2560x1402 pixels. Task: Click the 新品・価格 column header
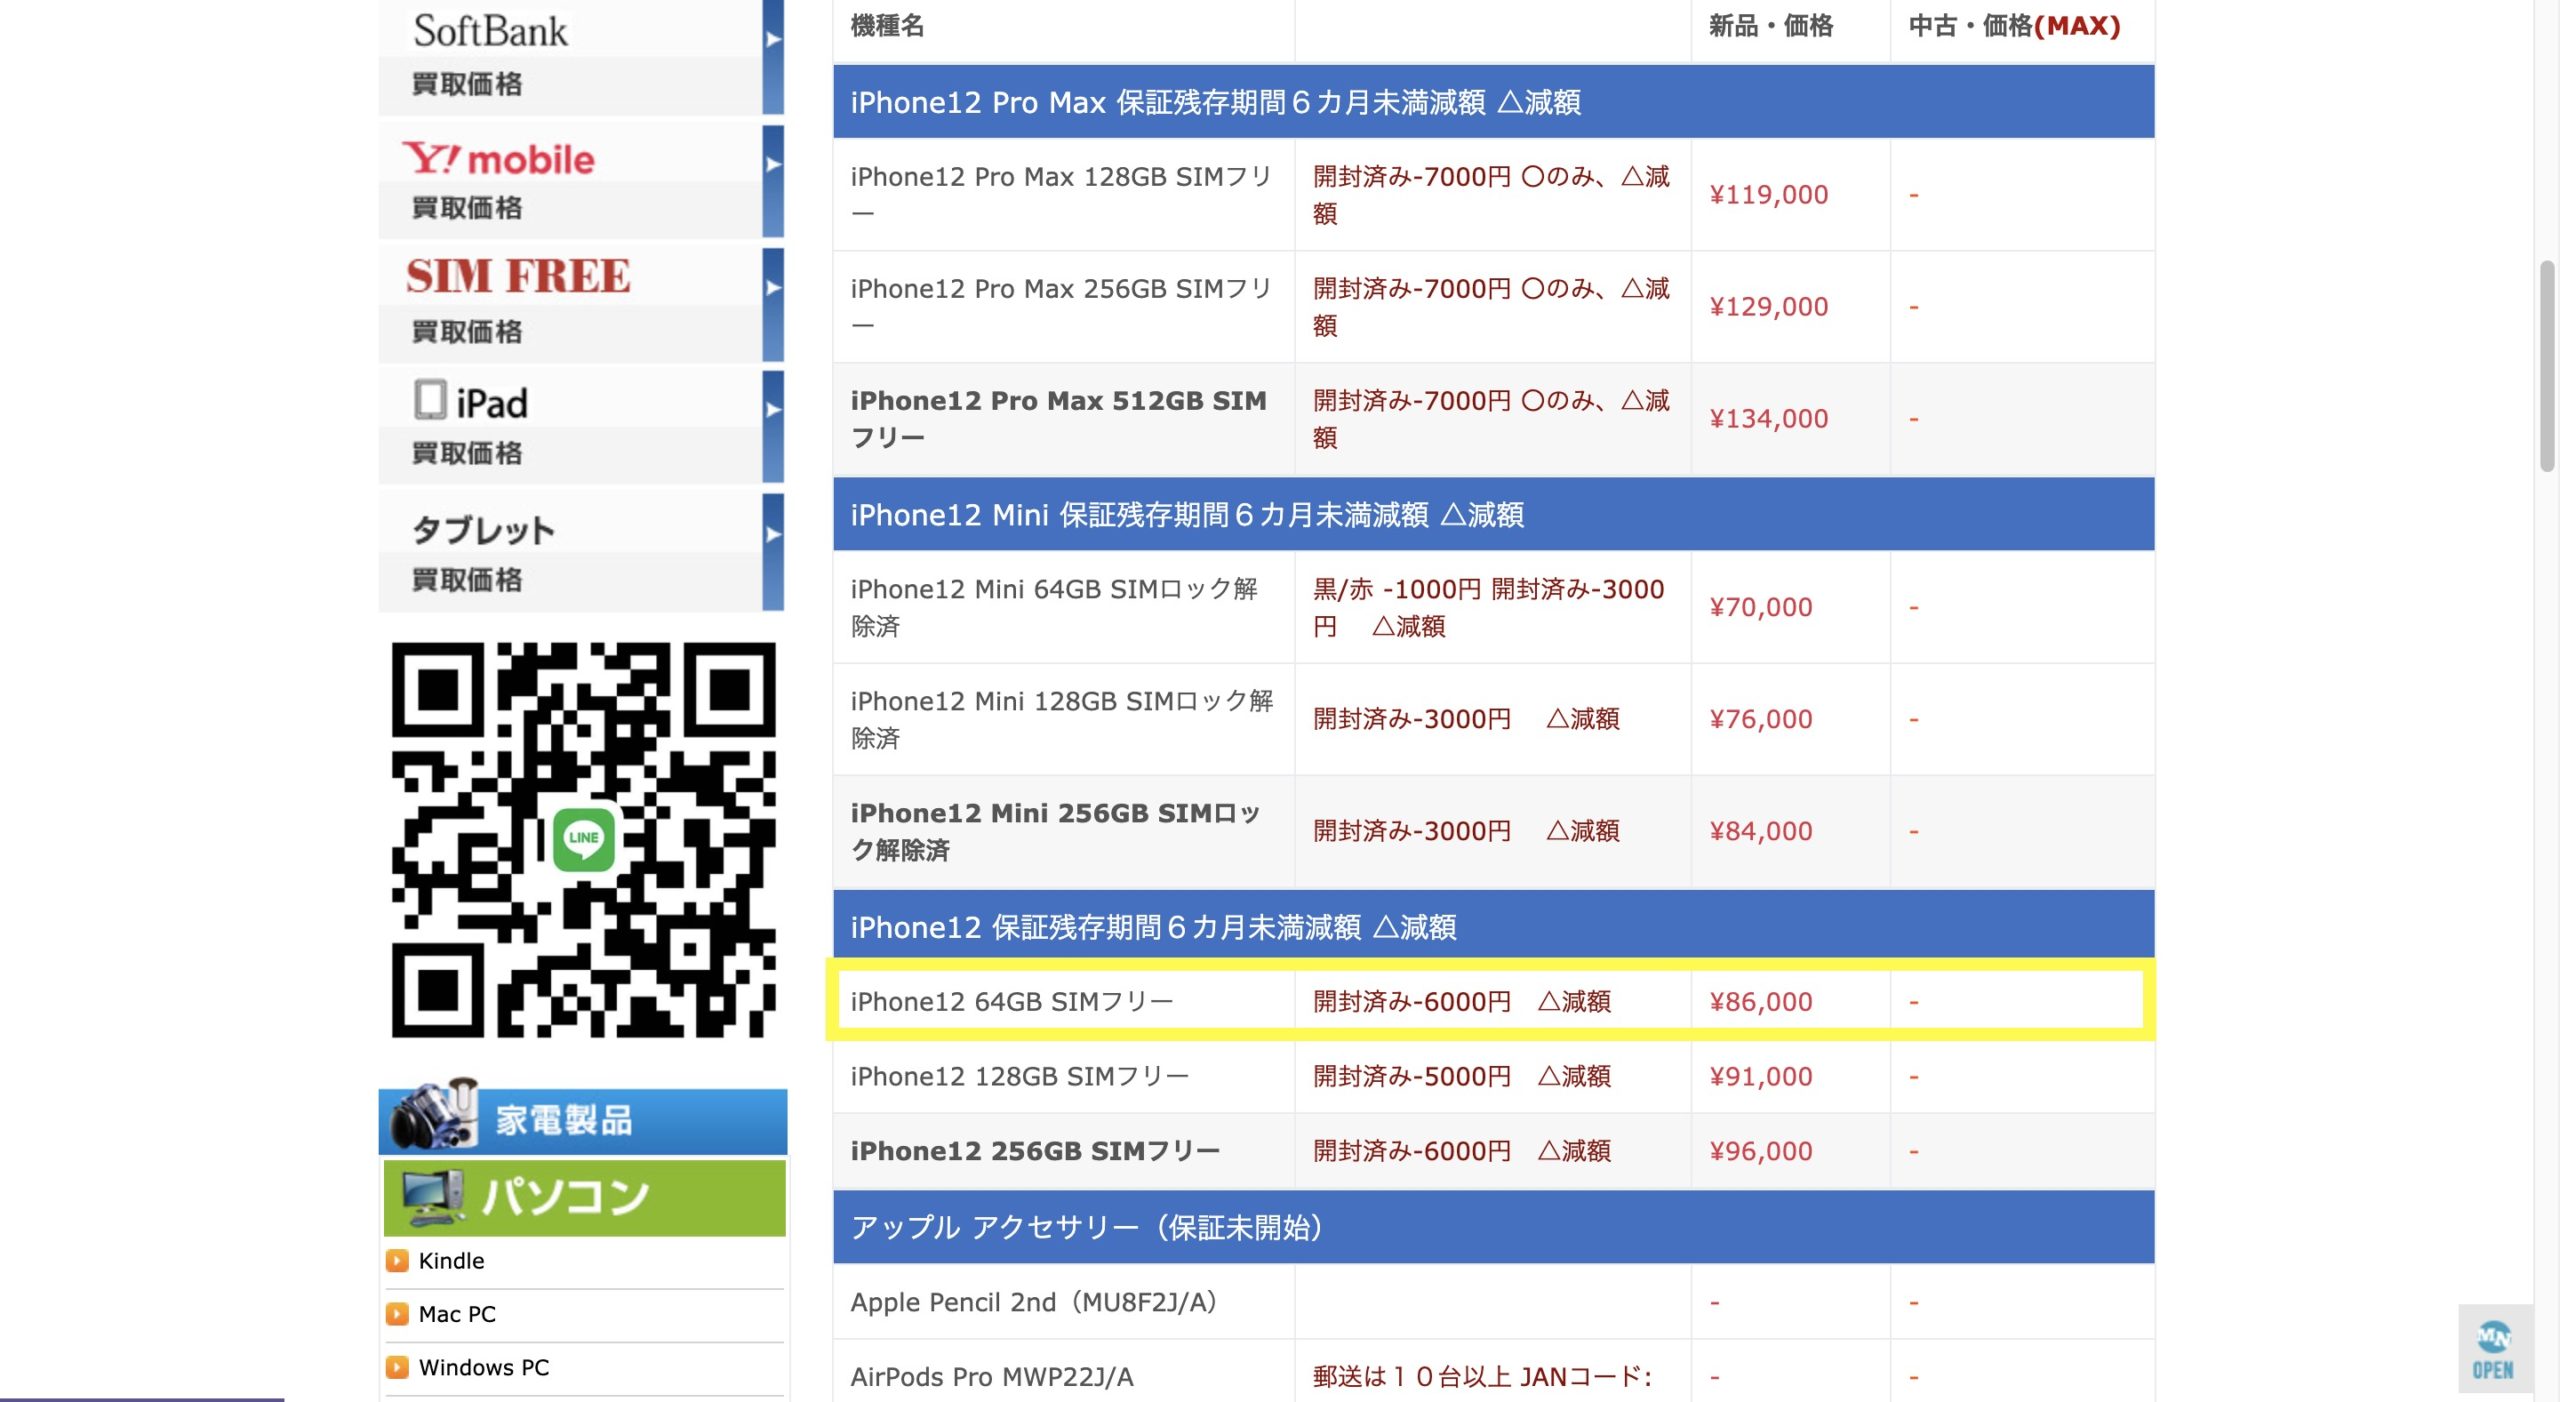pos(1770,26)
